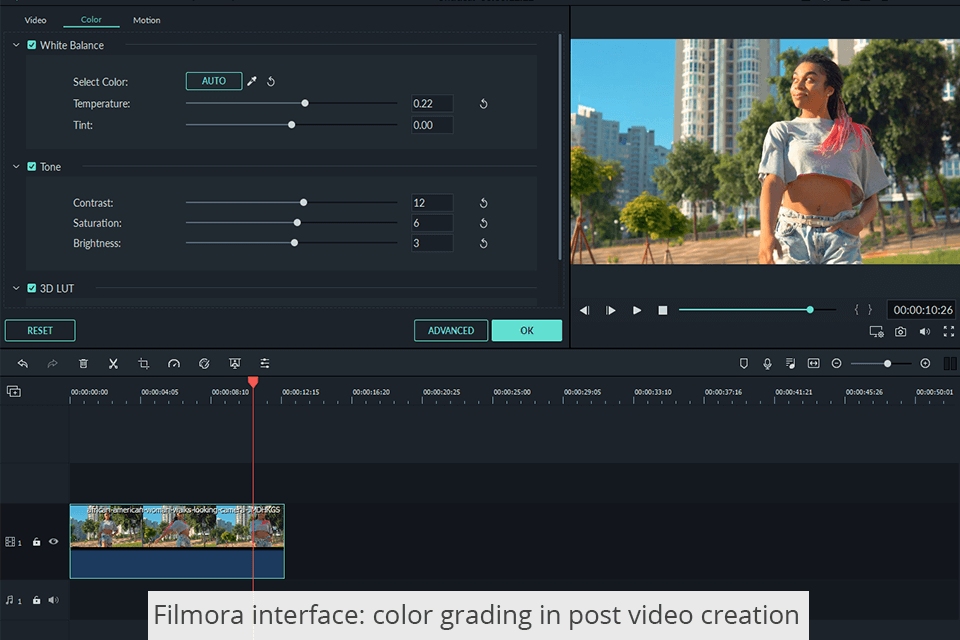Viewport: 960px width, 640px height.
Task: Reset the Temperature value
Action: click(483, 104)
